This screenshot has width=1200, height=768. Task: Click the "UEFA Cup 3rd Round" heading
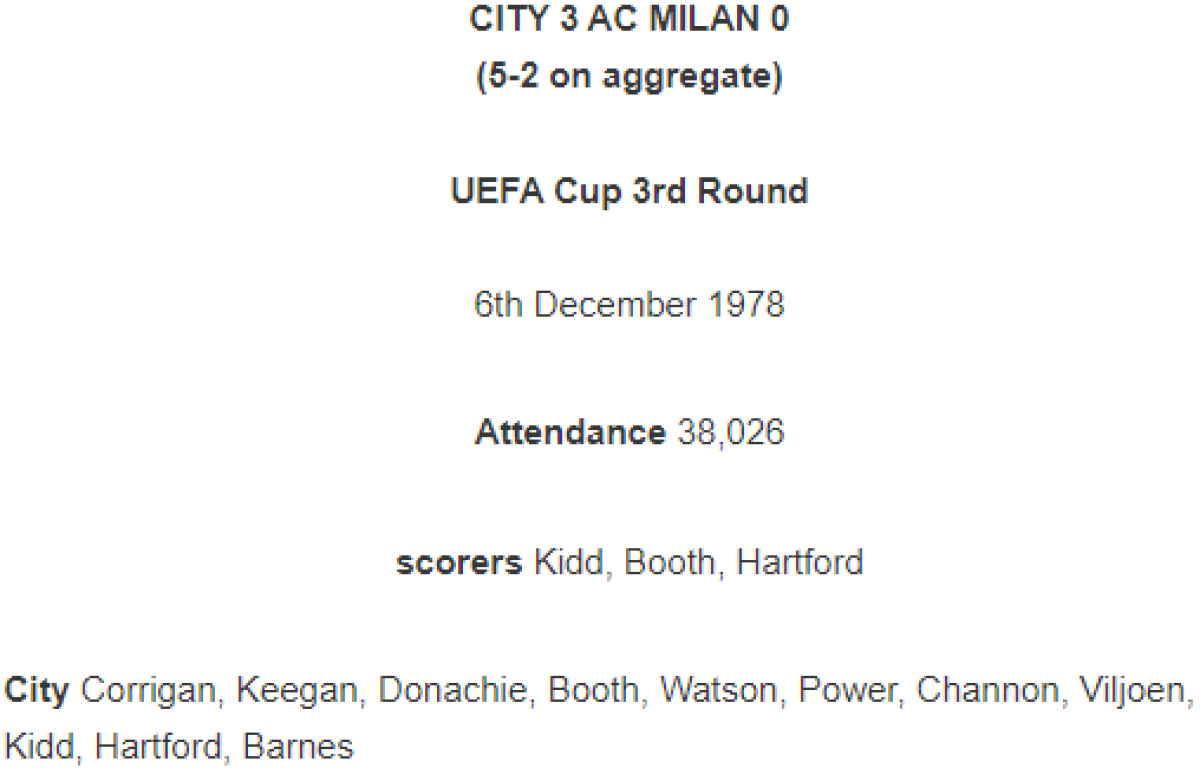629,190
